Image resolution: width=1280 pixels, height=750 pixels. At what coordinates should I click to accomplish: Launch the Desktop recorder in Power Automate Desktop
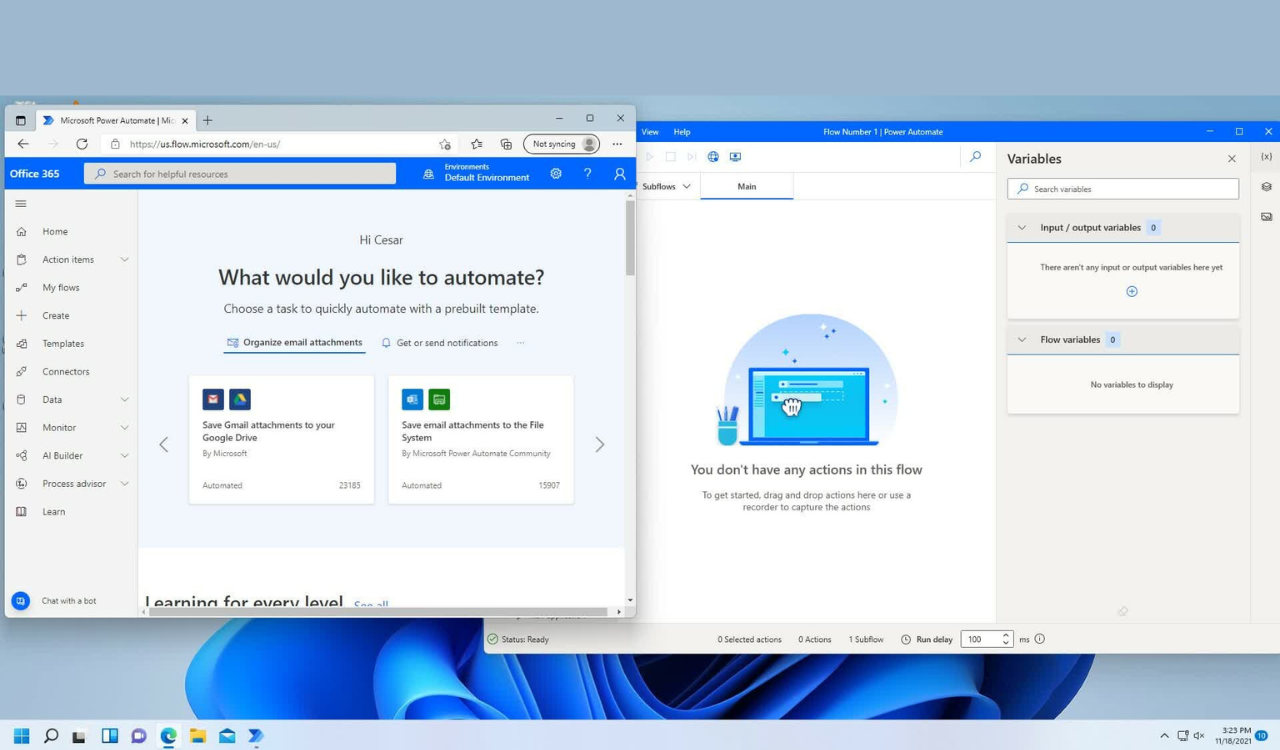point(735,157)
